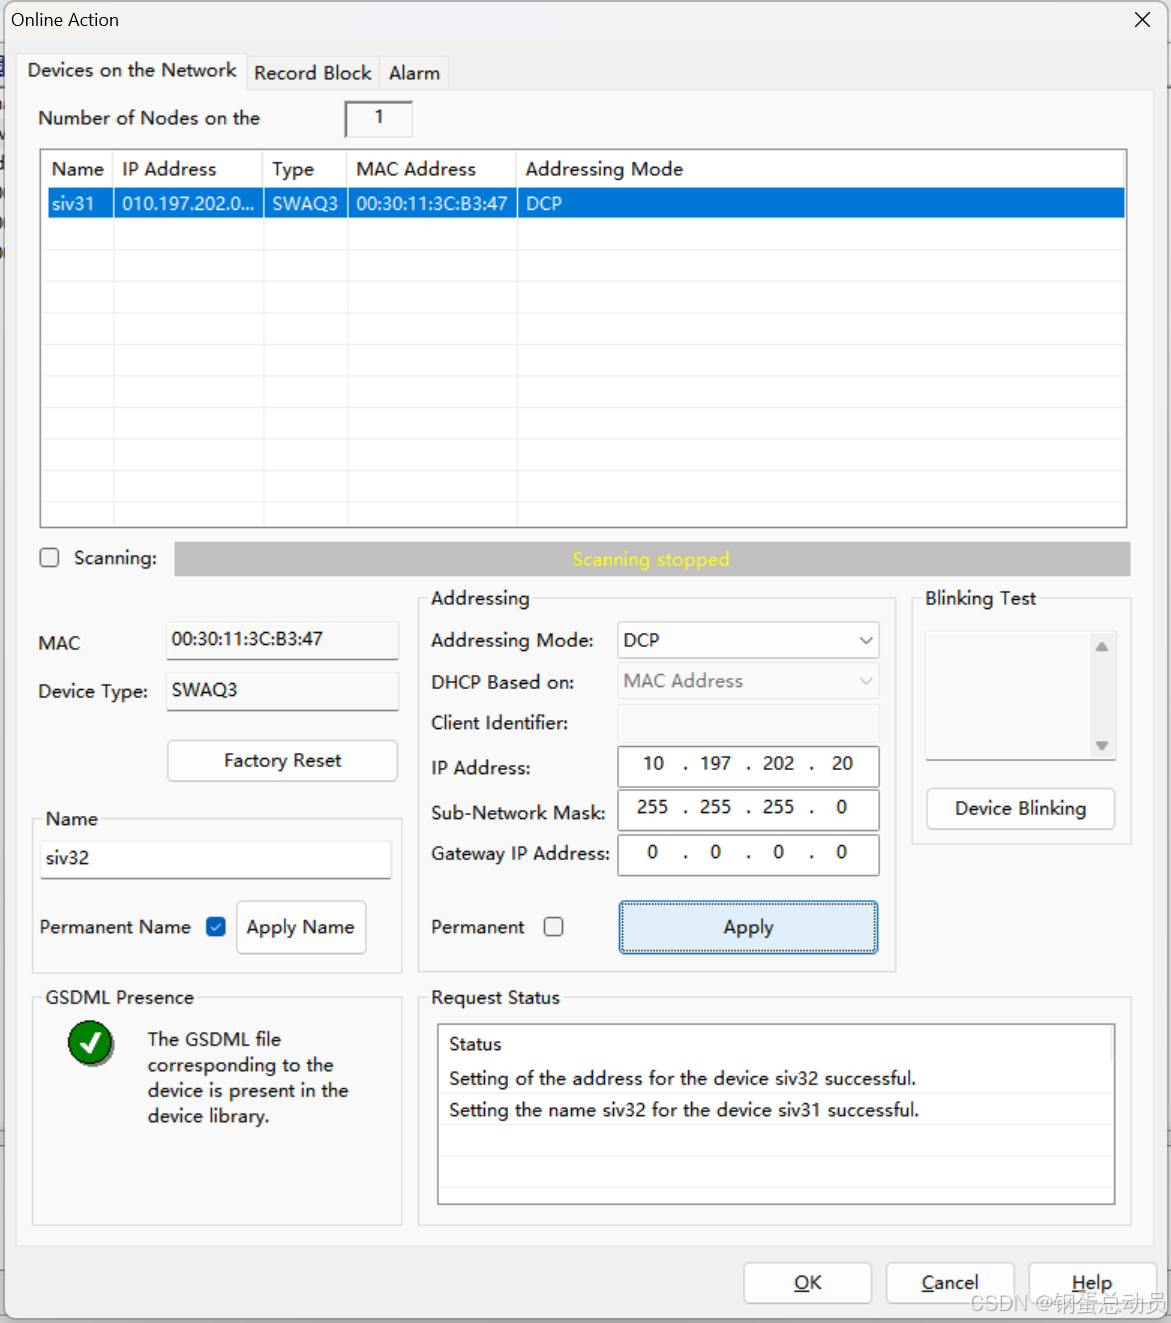Tick the Permanent addressing checkbox
This screenshot has height=1323, width=1171.
(554, 927)
